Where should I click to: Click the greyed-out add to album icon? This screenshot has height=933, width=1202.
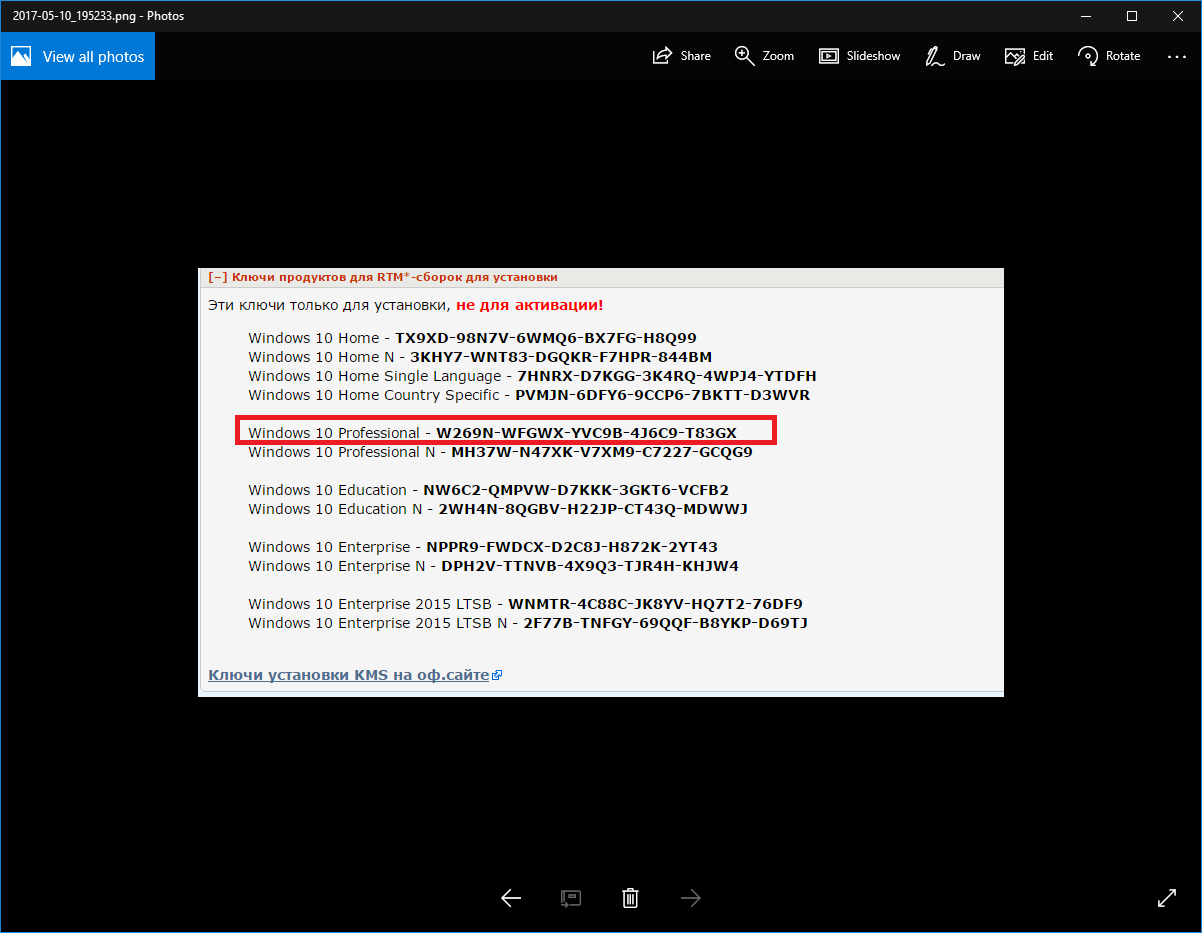(571, 898)
